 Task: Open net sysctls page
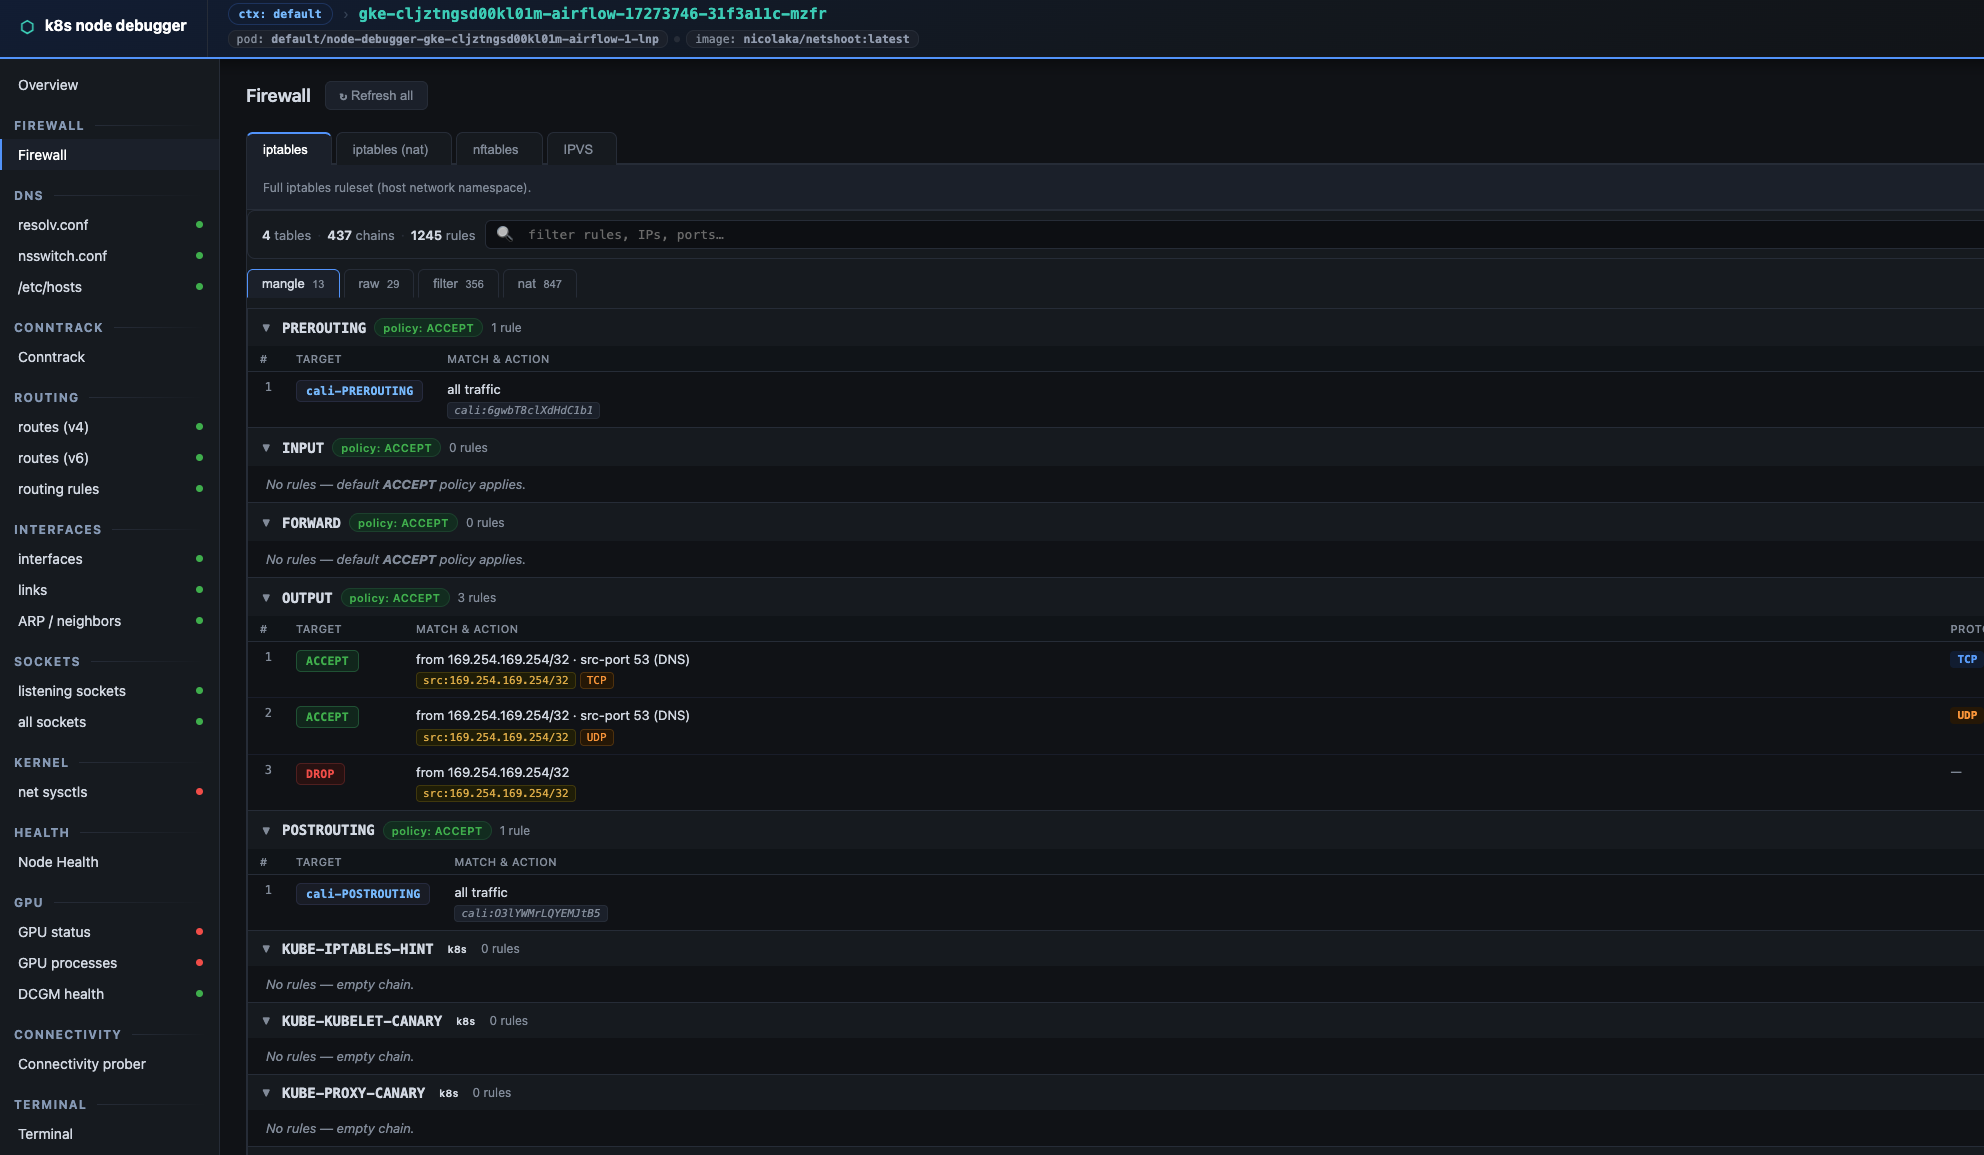point(110,792)
